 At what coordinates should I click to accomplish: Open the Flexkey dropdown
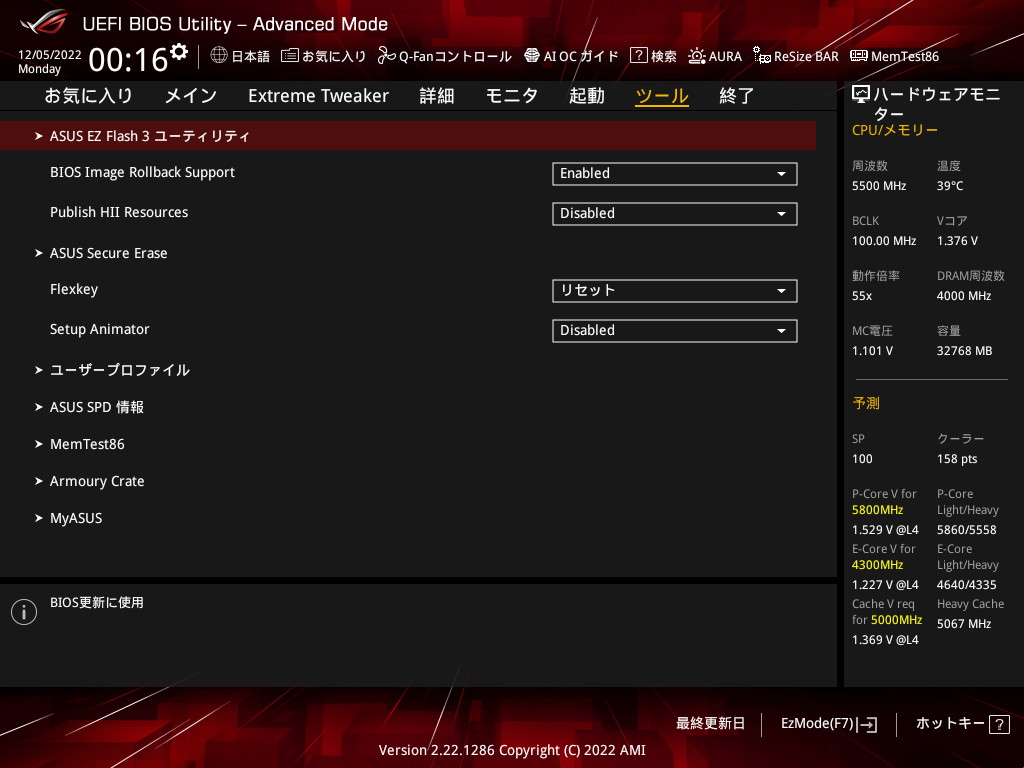click(674, 291)
